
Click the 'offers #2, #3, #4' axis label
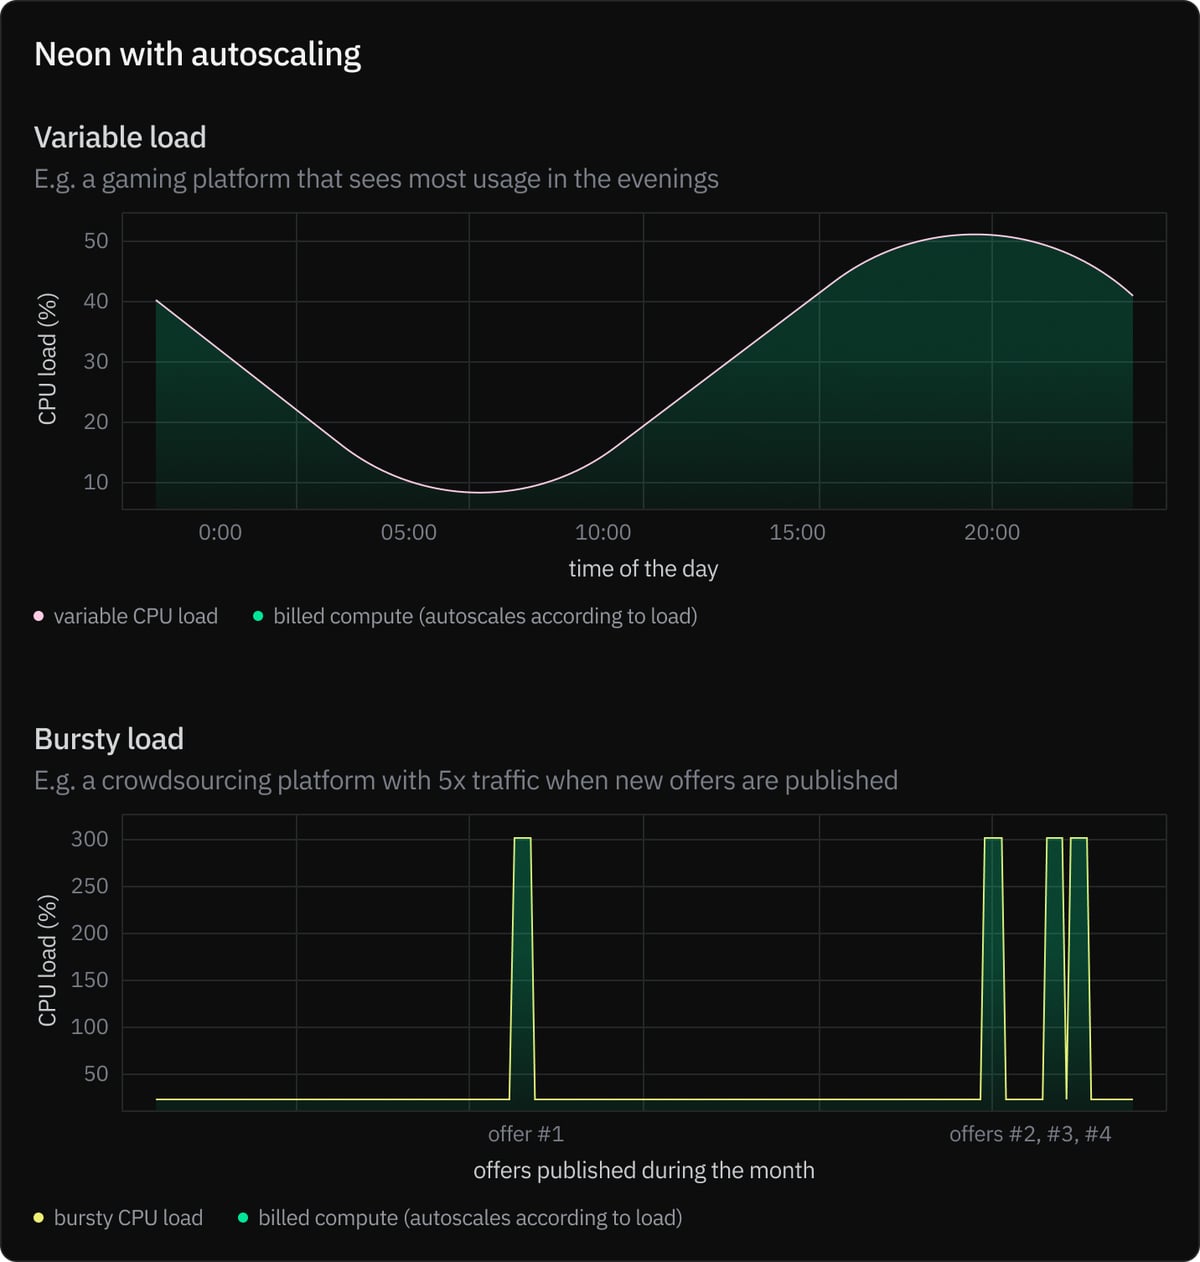pyautogui.click(x=1030, y=1134)
